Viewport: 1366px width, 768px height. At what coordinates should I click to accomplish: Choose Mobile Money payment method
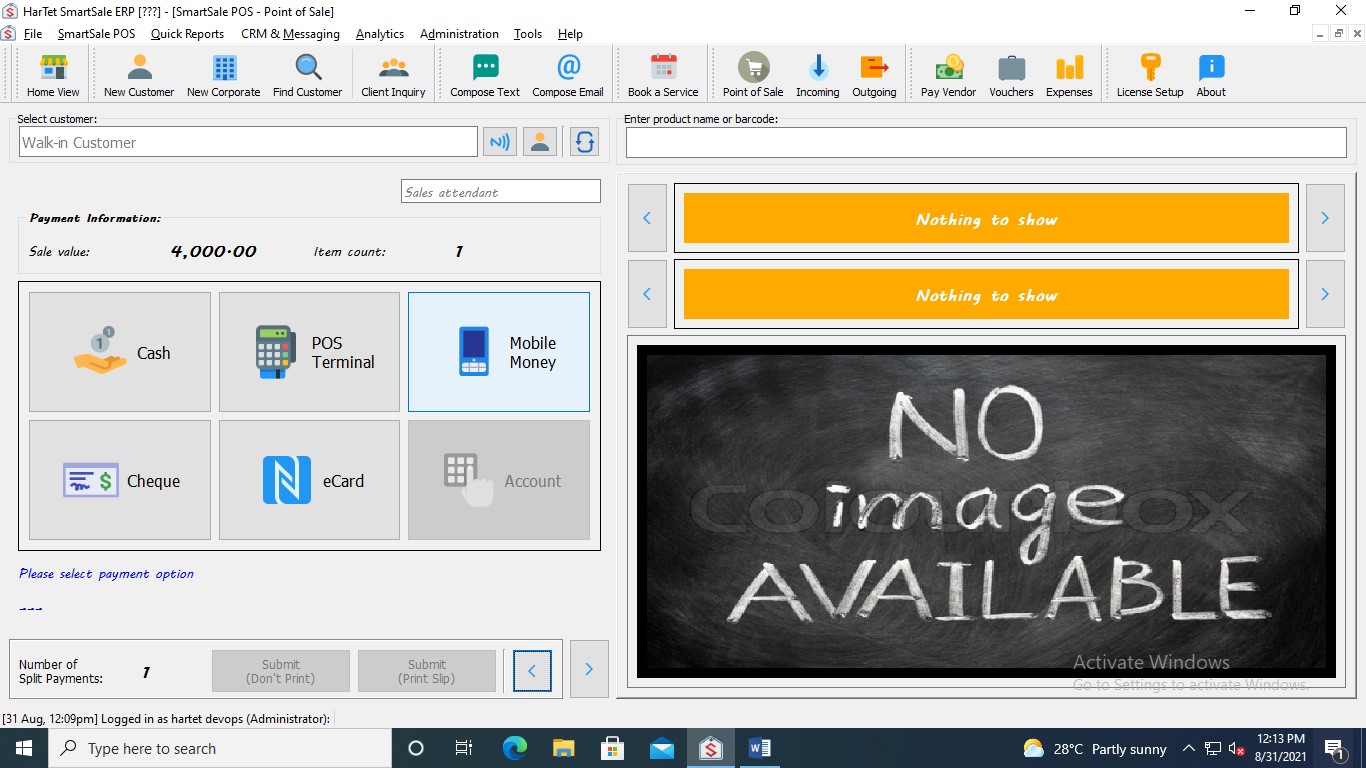click(499, 352)
